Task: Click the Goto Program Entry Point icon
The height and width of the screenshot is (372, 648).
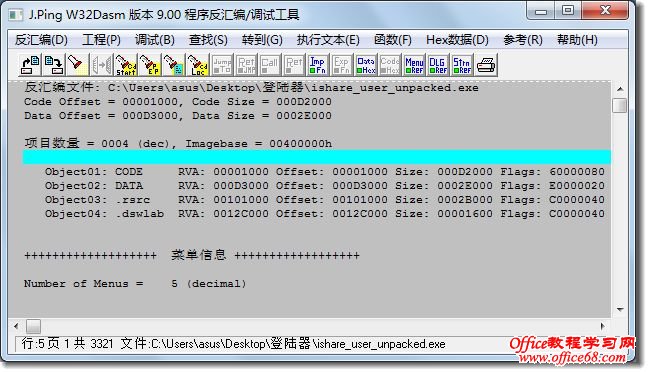Action: [x=150, y=65]
